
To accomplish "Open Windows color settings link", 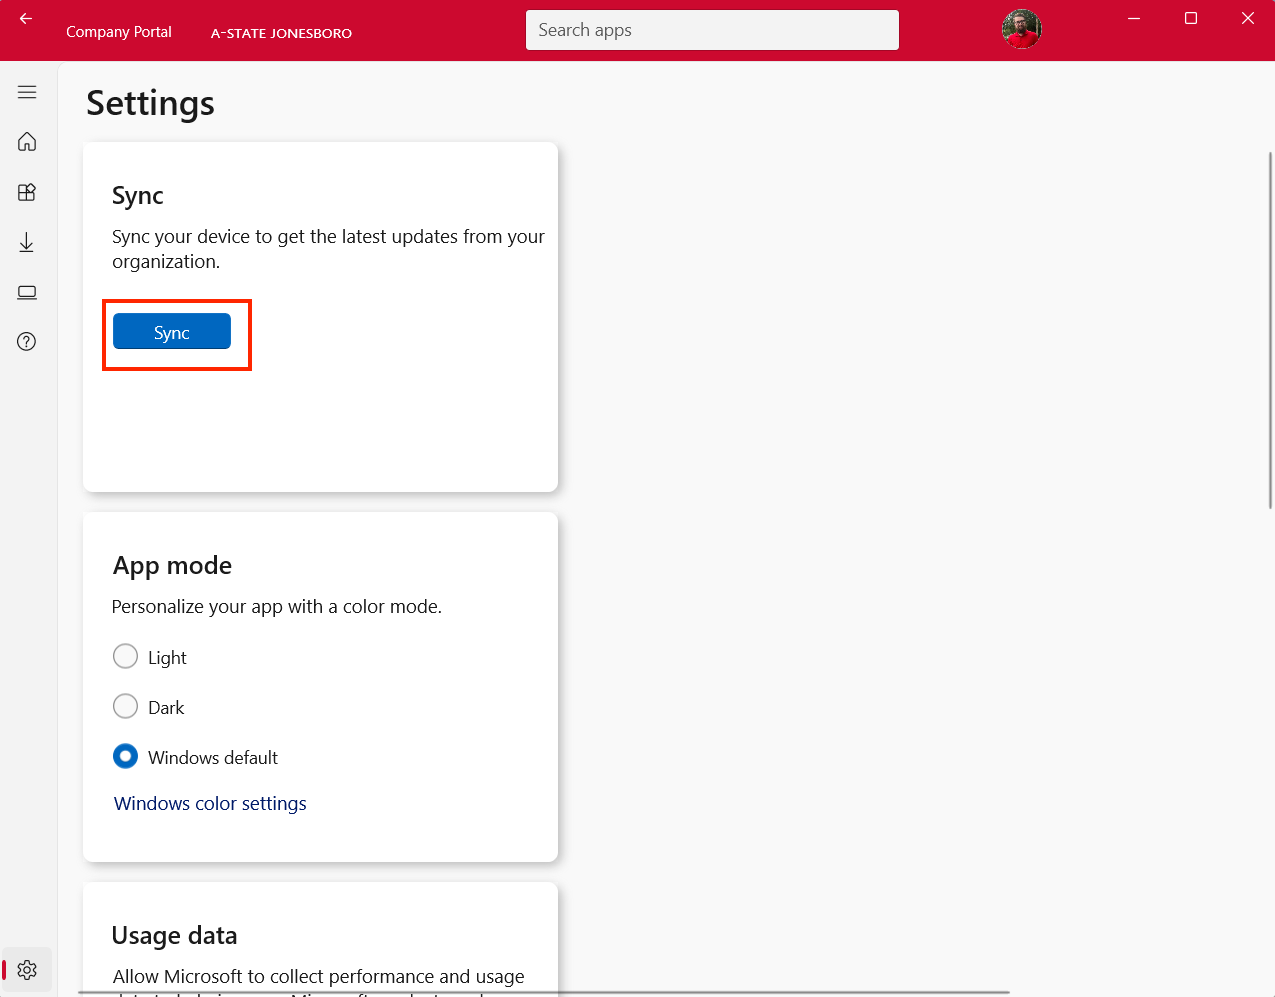I will pos(210,803).
